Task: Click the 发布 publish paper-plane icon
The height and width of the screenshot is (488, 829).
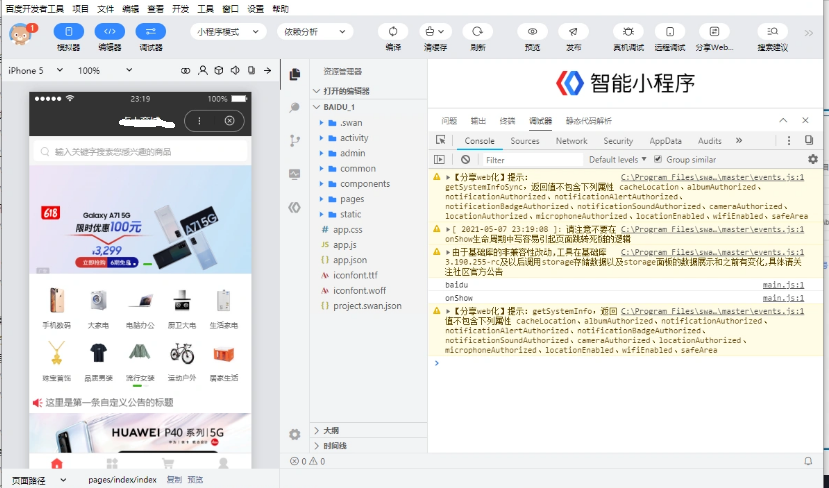Action: tap(574, 31)
